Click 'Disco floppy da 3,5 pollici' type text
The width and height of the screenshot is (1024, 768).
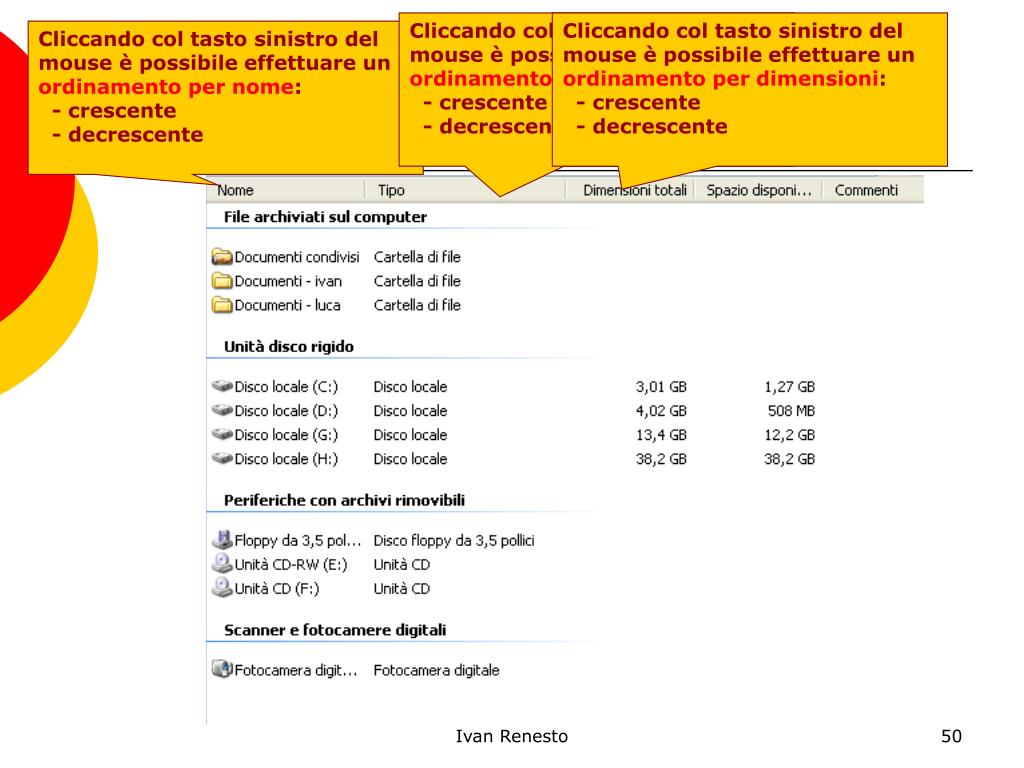pyautogui.click(x=454, y=541)
